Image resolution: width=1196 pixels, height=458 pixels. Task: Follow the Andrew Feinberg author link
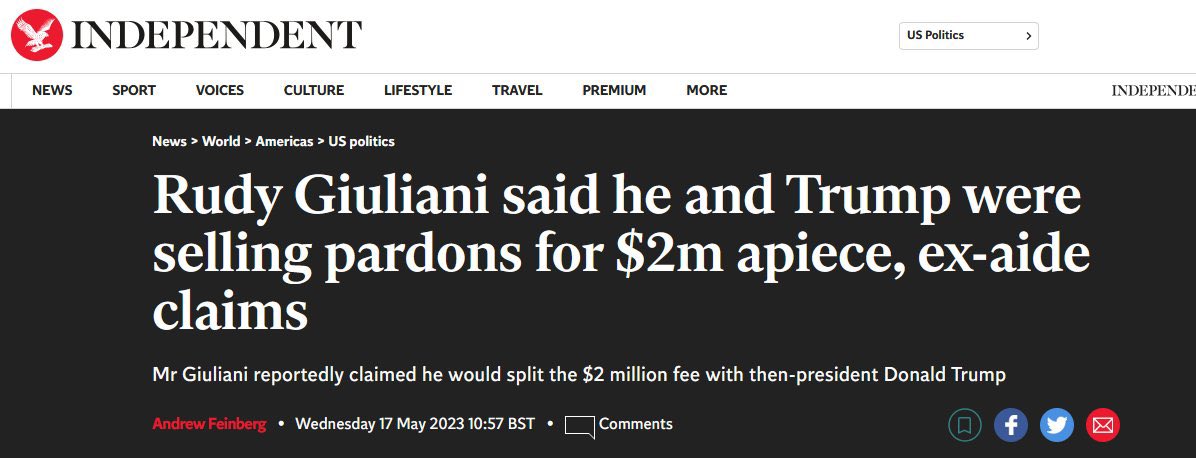coord(209,424)
